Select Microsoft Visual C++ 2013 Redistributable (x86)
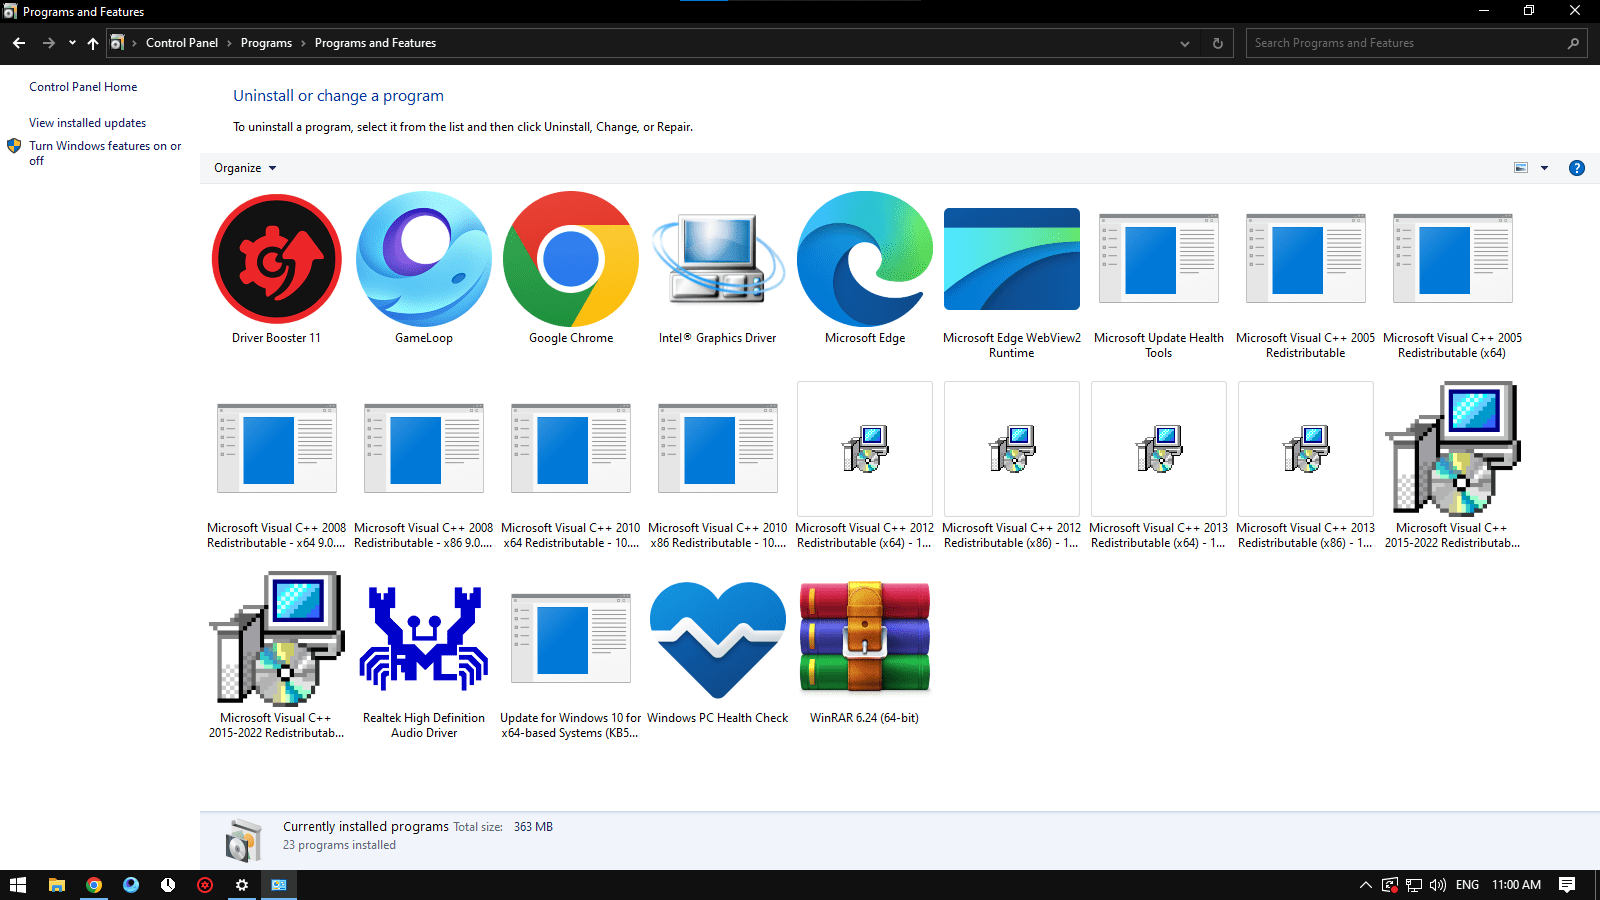This screenshot has height=900, width=1600. [x=1306, y=449]
